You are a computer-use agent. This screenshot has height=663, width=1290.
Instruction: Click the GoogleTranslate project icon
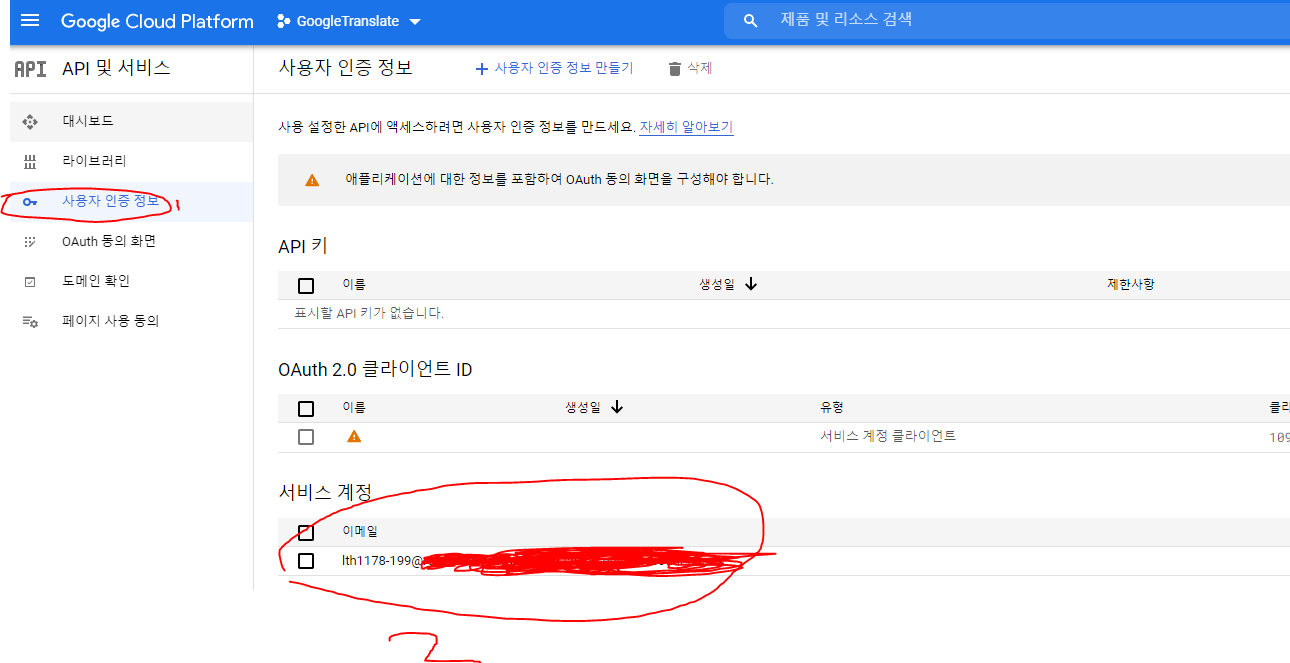coord(283,21)
